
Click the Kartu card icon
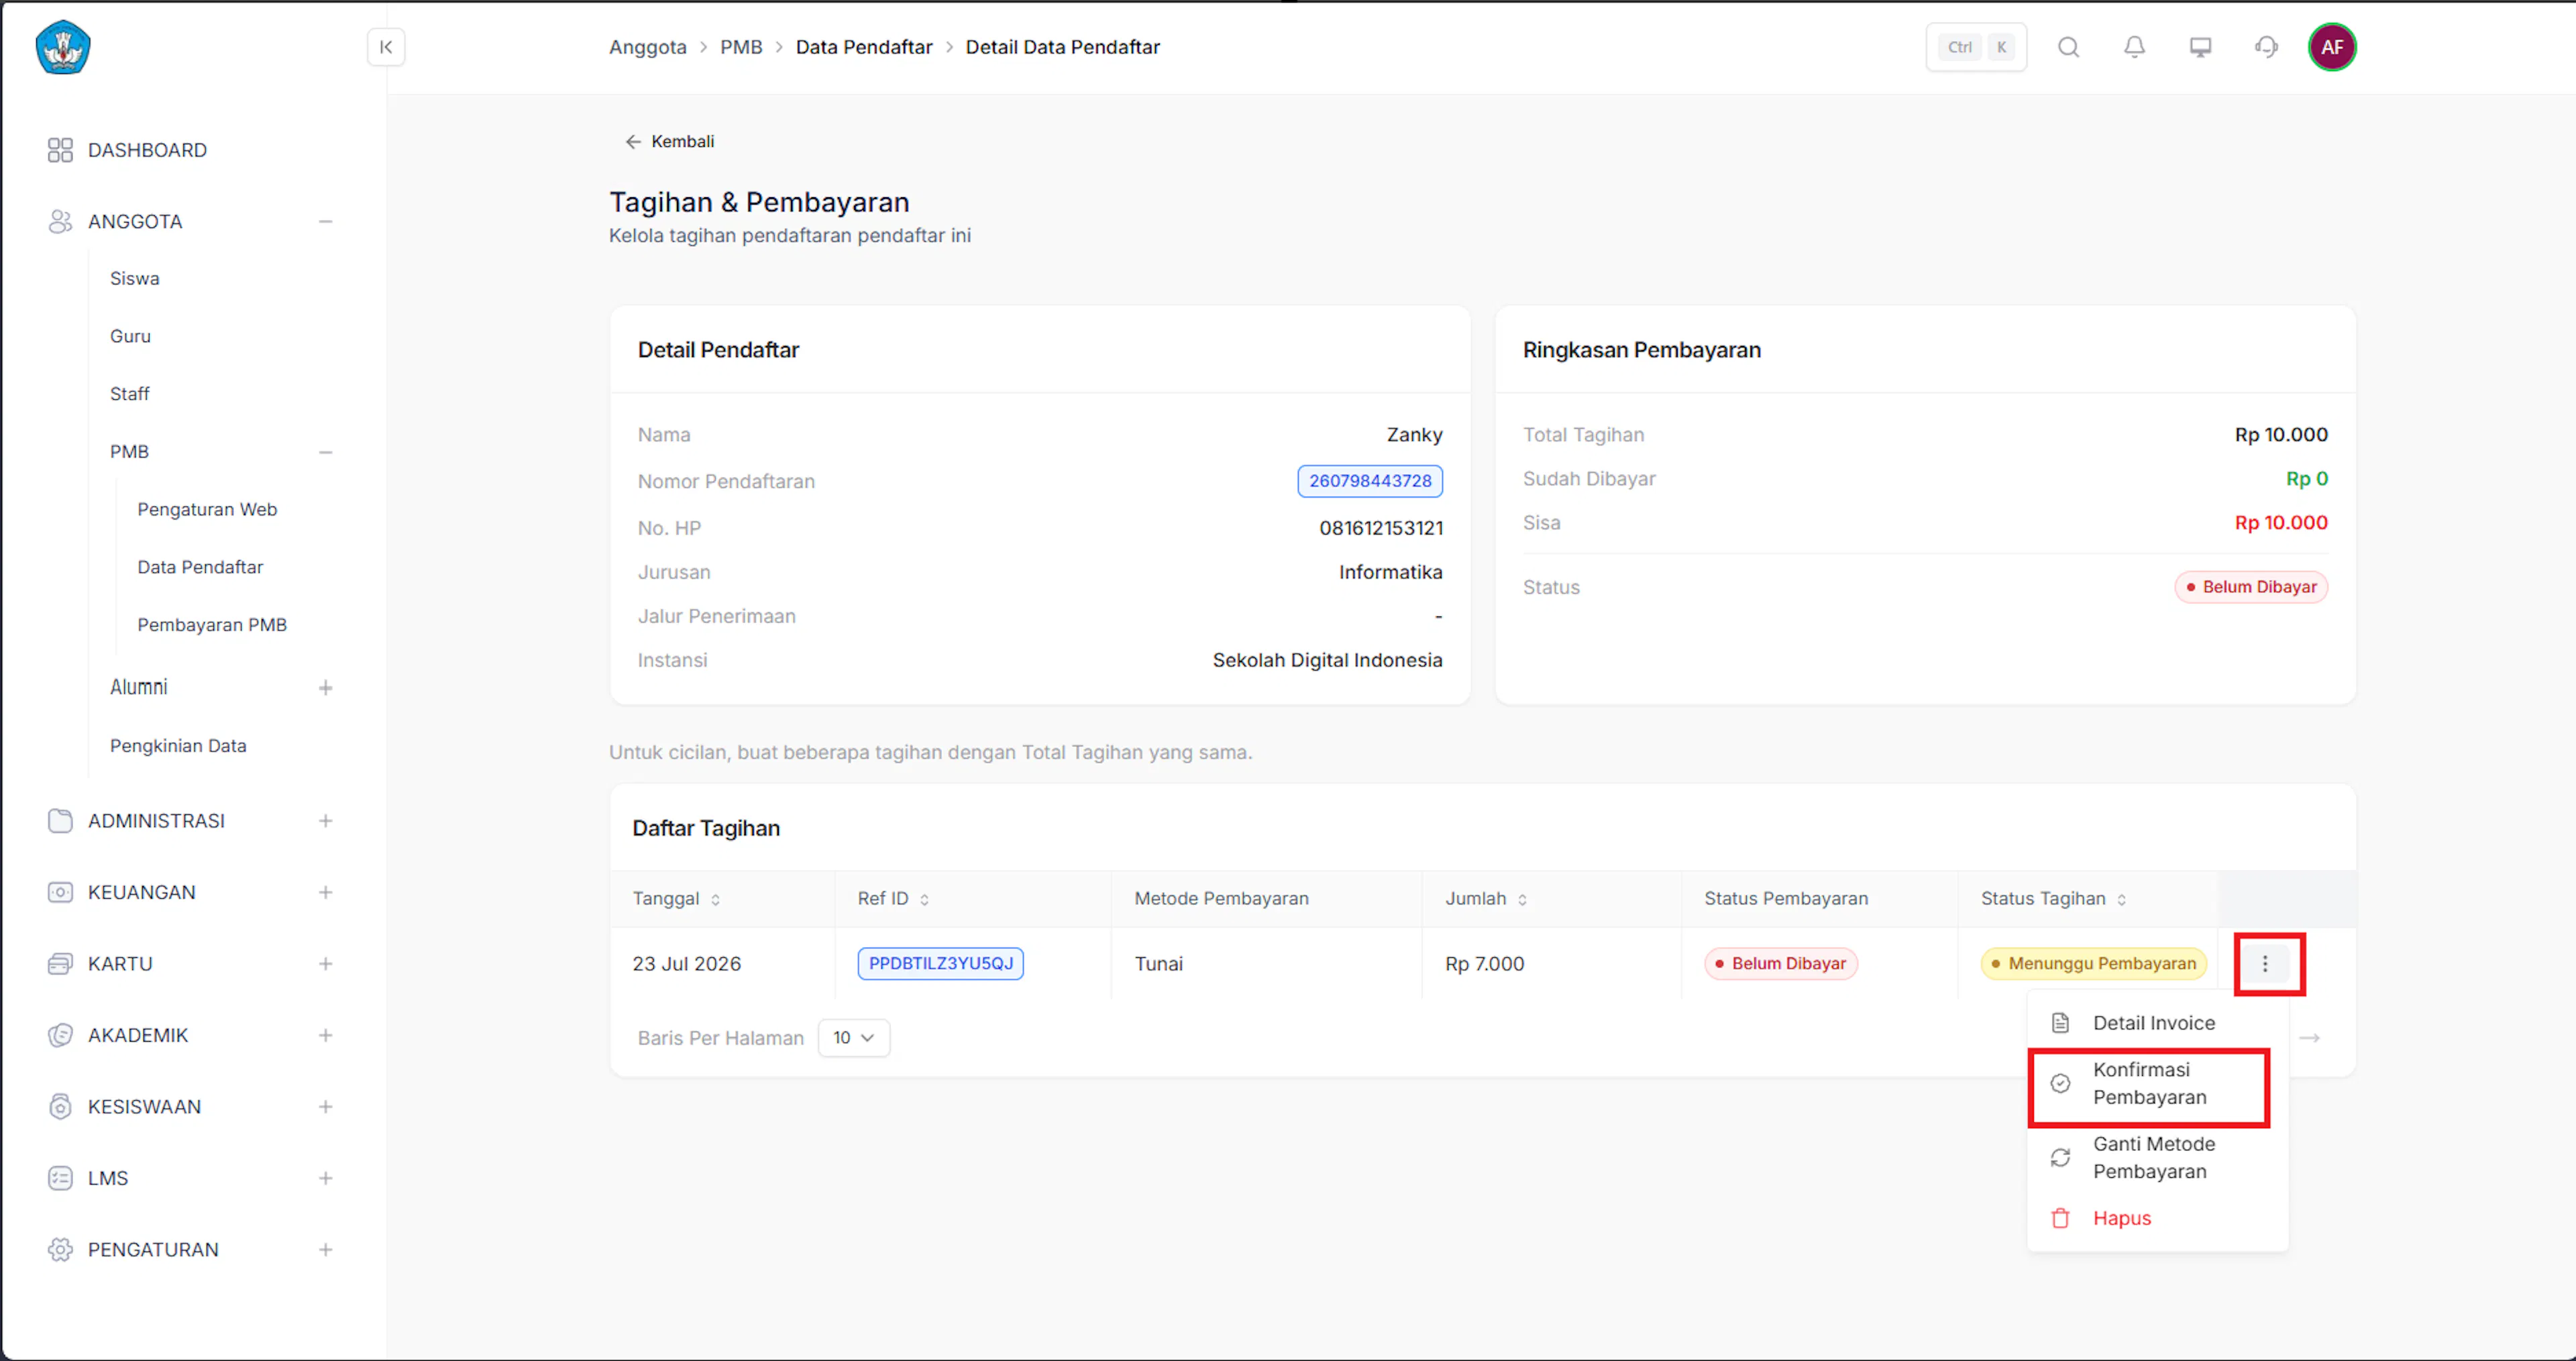point(60,964)
